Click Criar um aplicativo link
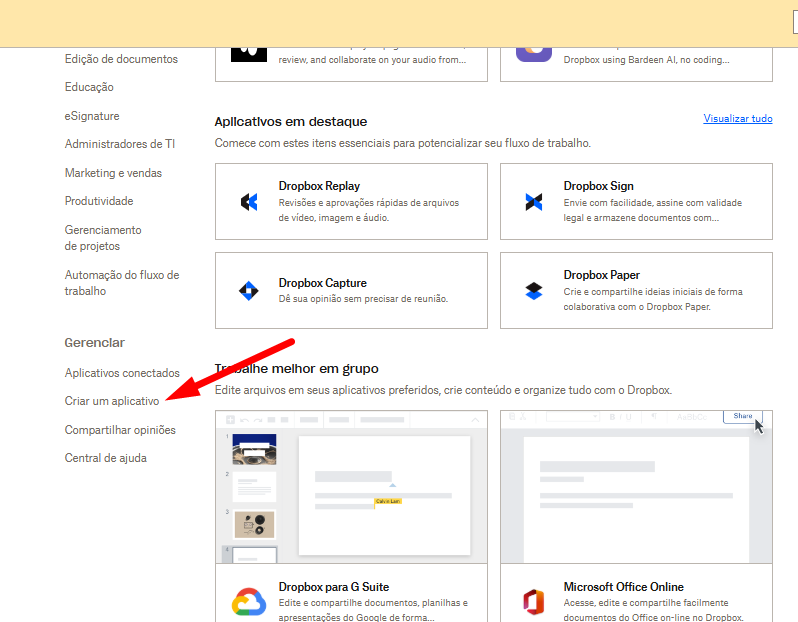798x622 pixels. (112, 401)
